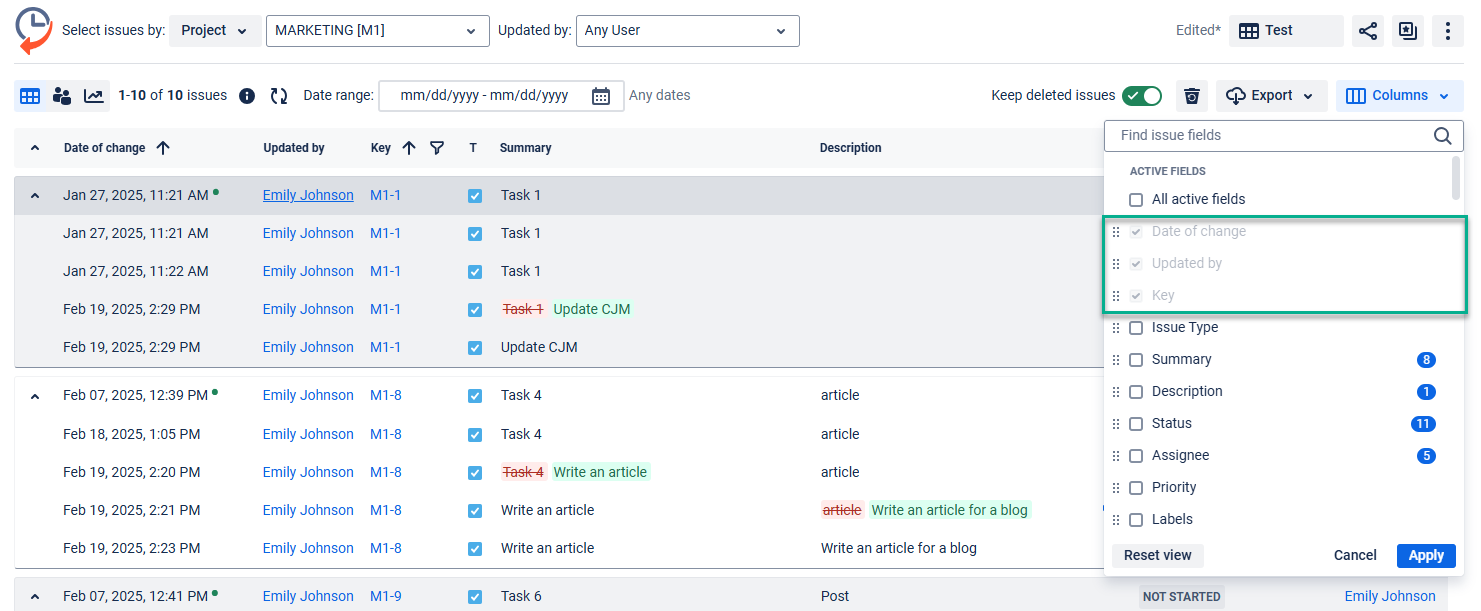The width and height of the screenshot is (1481, 611).
Task: Enable the Status field checkbox
Action: (1136, 424)
